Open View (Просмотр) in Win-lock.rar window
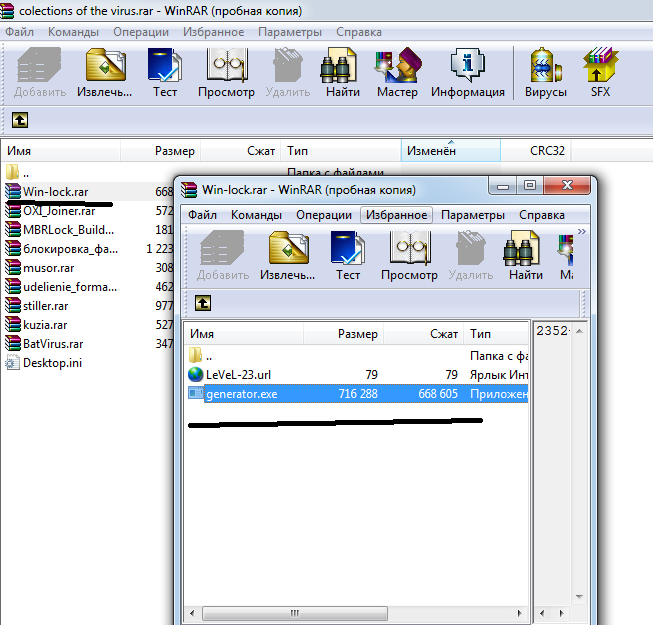This screenshot has width=653, height=625. click(x=409, y=256)
